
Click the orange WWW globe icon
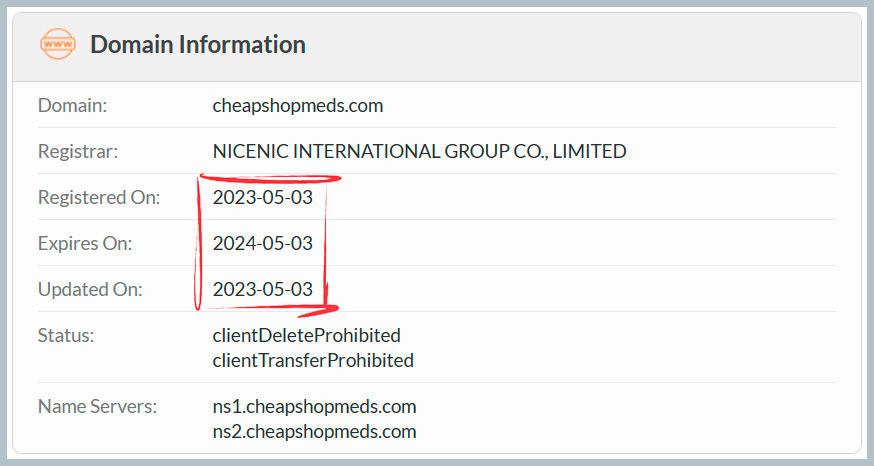pyautogui.click(x=58, y=45)
